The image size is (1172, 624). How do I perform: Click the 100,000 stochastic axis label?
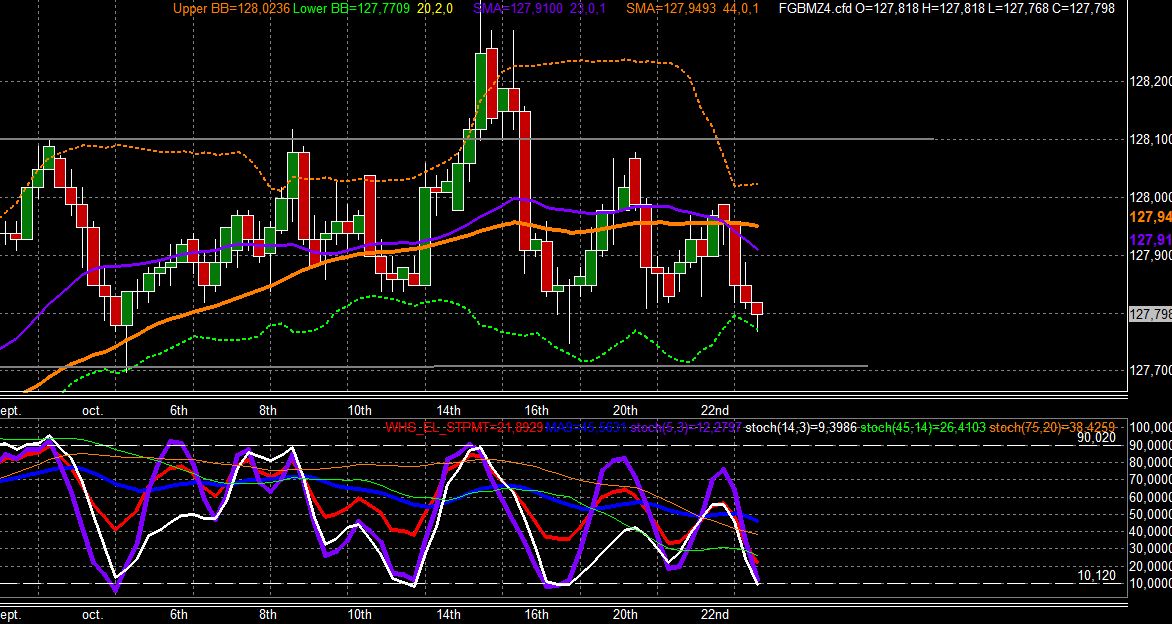coord(1150,427)
